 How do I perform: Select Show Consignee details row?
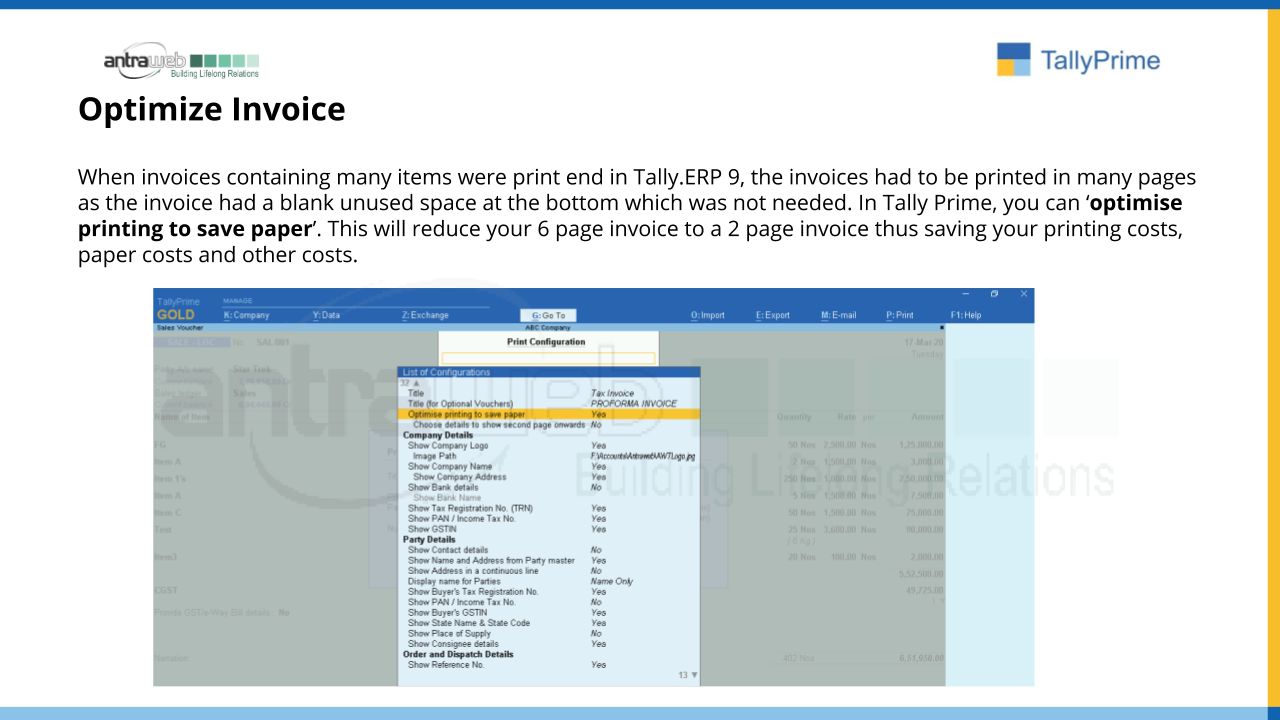pyautogui.click(x=549, y=644)
